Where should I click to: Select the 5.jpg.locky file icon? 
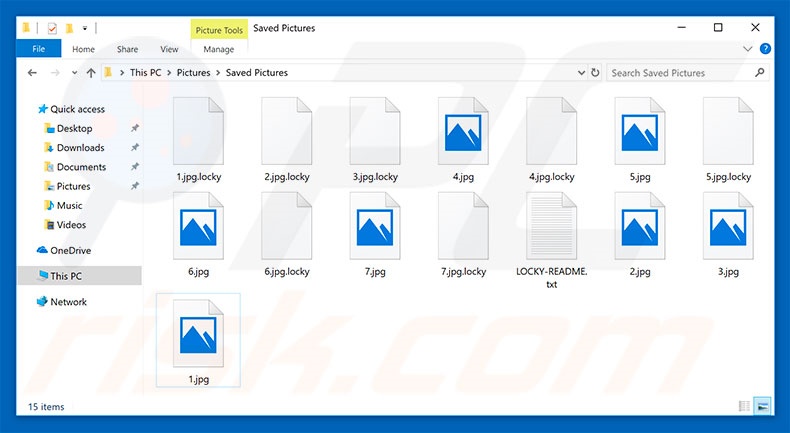[x=728, y=131]
